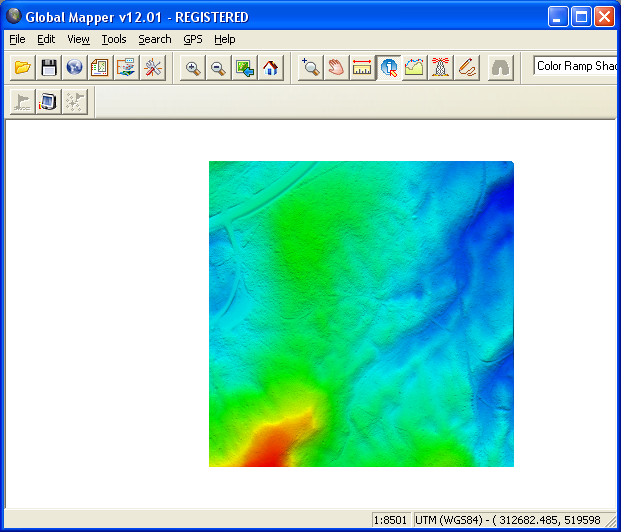Click the Zoom In magnifier icon
The height and width of the screenshot is (532, 621).
(192, 68)
